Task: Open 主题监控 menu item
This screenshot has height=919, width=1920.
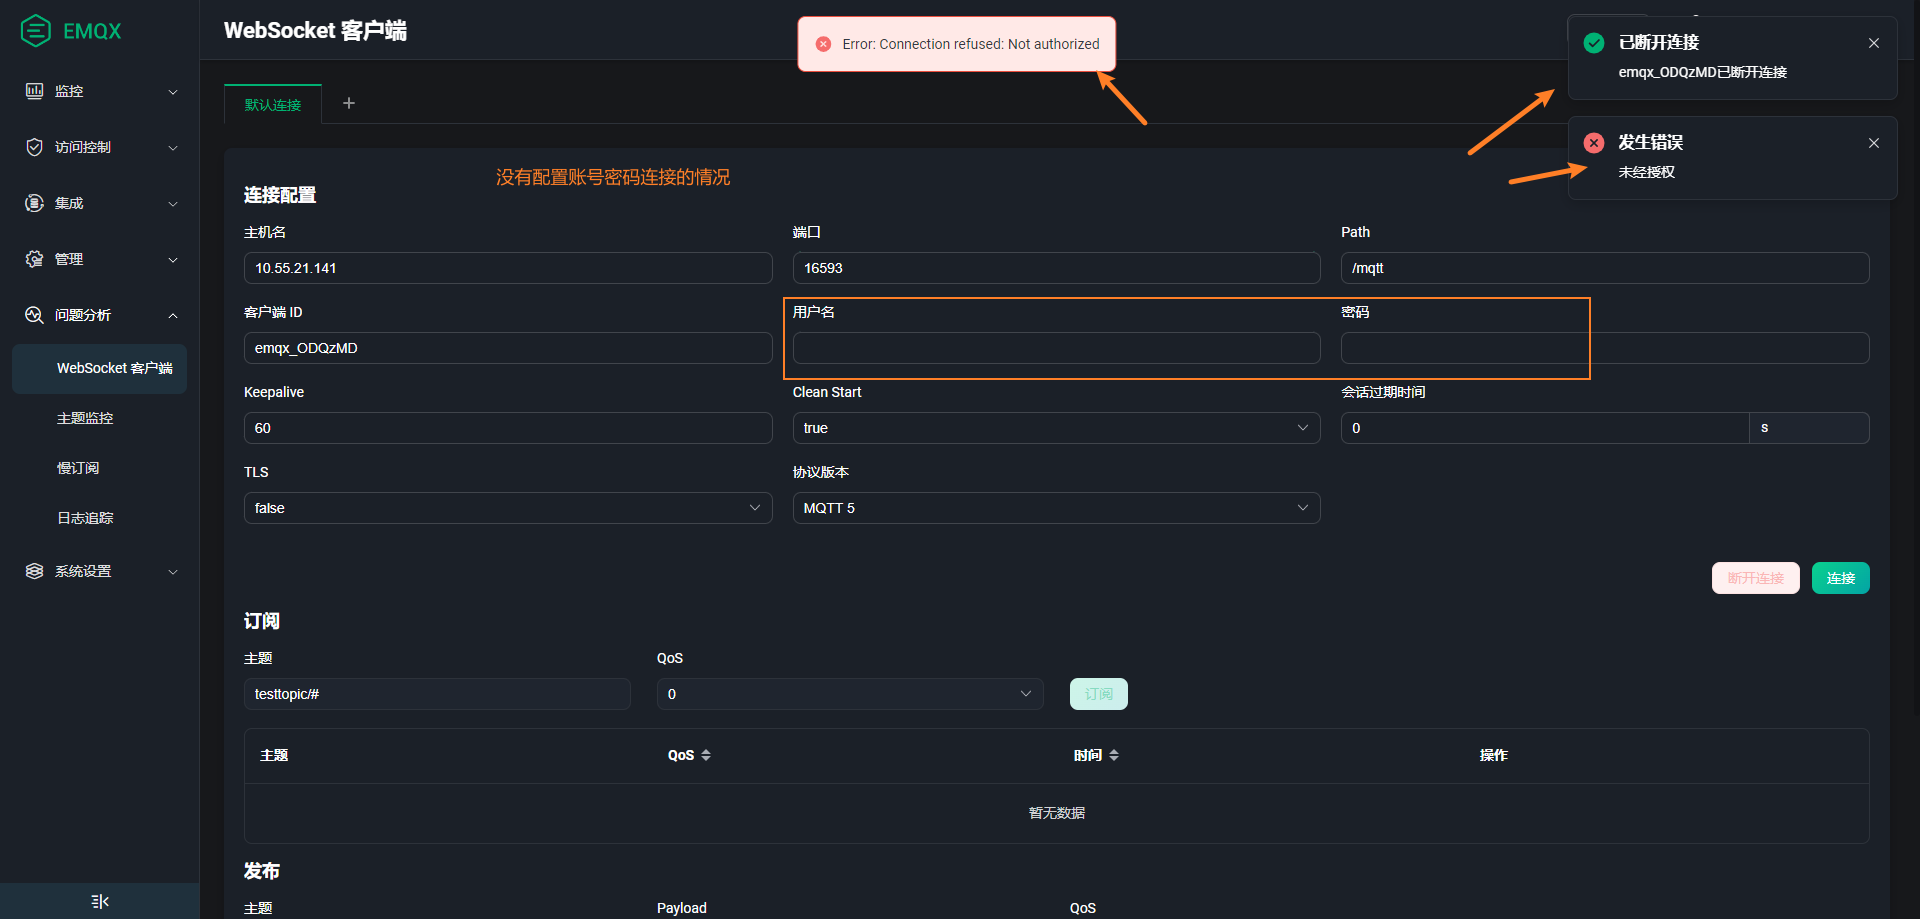Action: click(x=99, y=419)
